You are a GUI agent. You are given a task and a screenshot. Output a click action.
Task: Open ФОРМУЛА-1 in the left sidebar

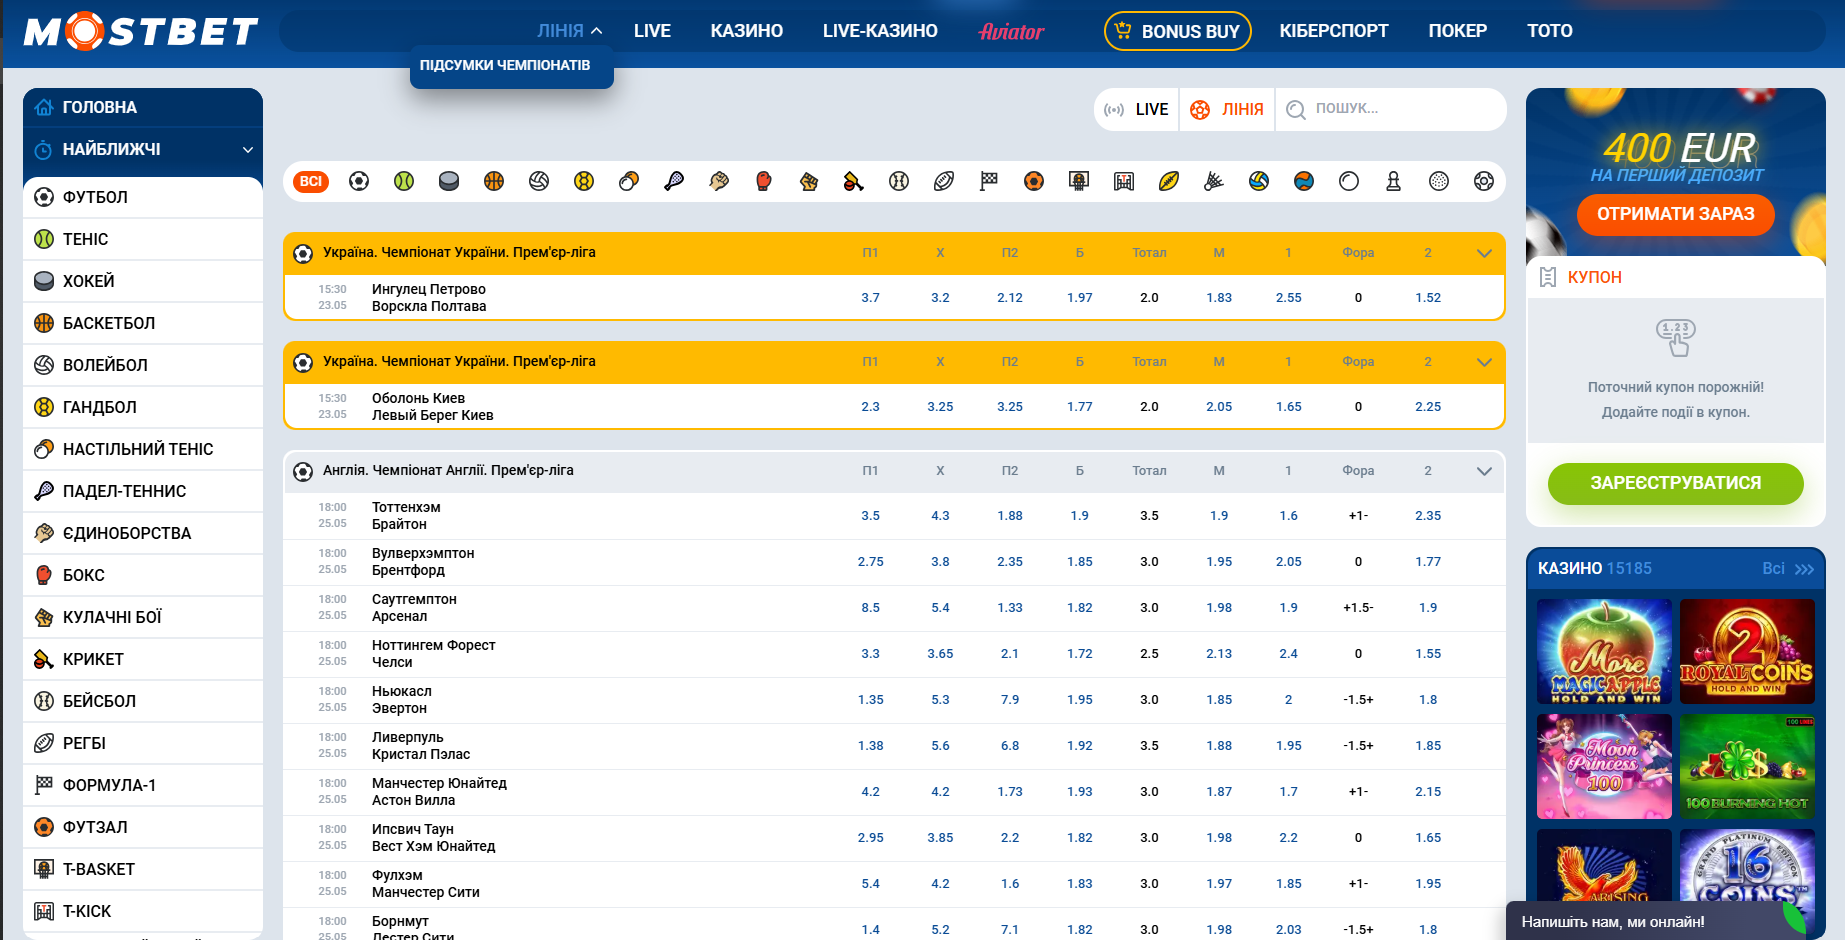[143, 785]
